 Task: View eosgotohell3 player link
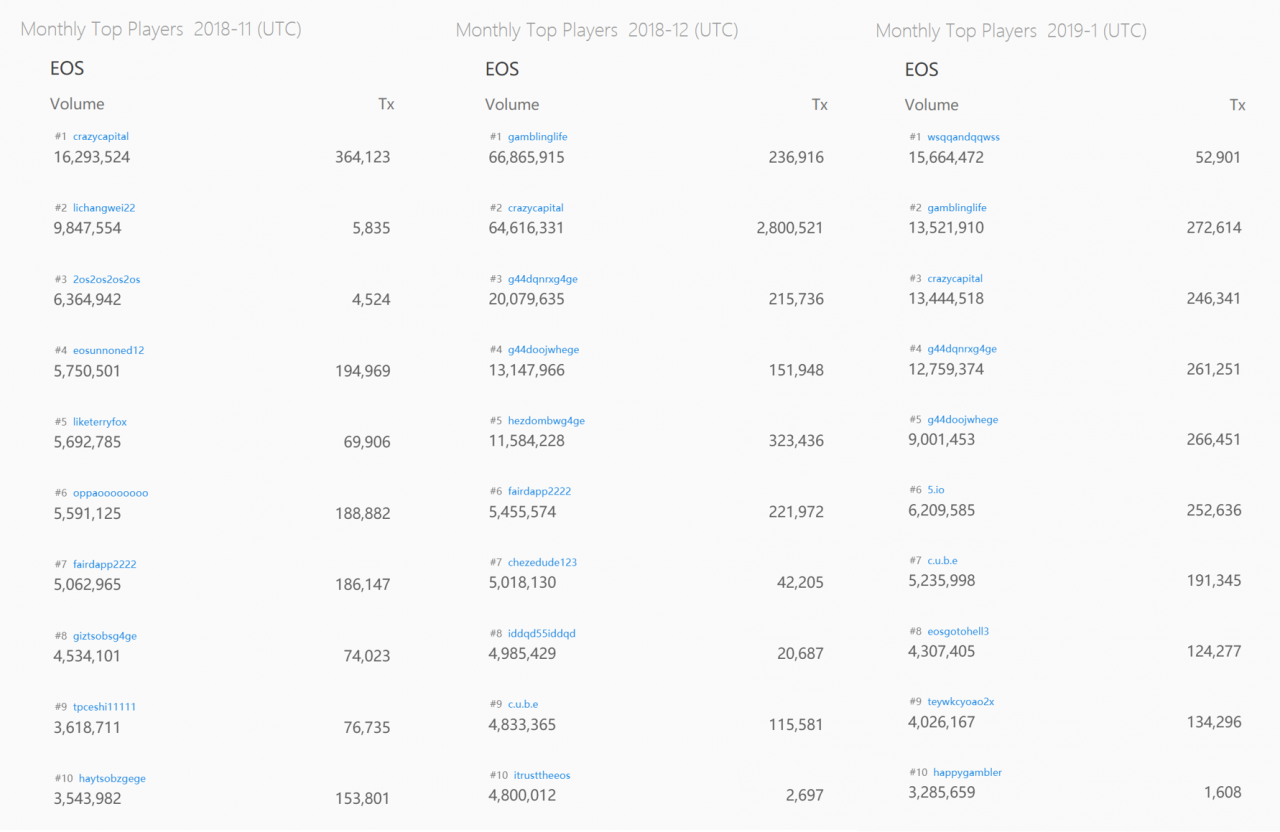click(959, 631)
